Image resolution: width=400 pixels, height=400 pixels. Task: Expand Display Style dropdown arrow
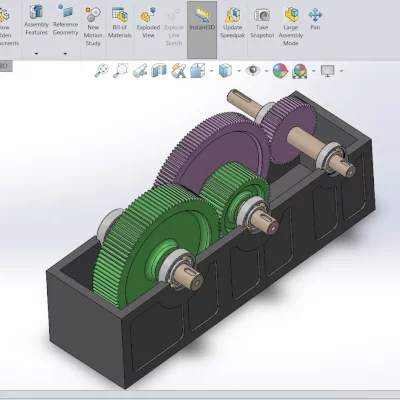[239, 71]
